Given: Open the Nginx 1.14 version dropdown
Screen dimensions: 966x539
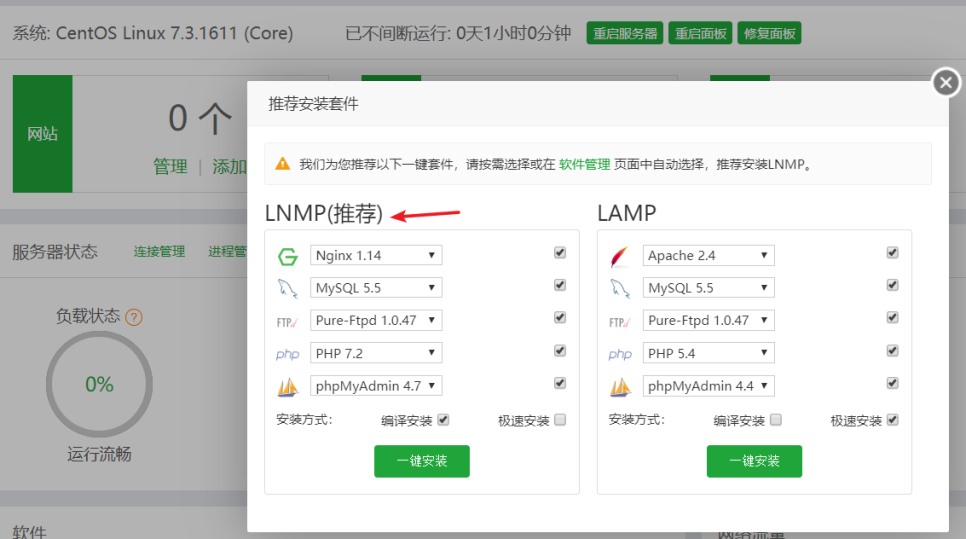Looking at the screenshot, I should [x=376, y=255].
